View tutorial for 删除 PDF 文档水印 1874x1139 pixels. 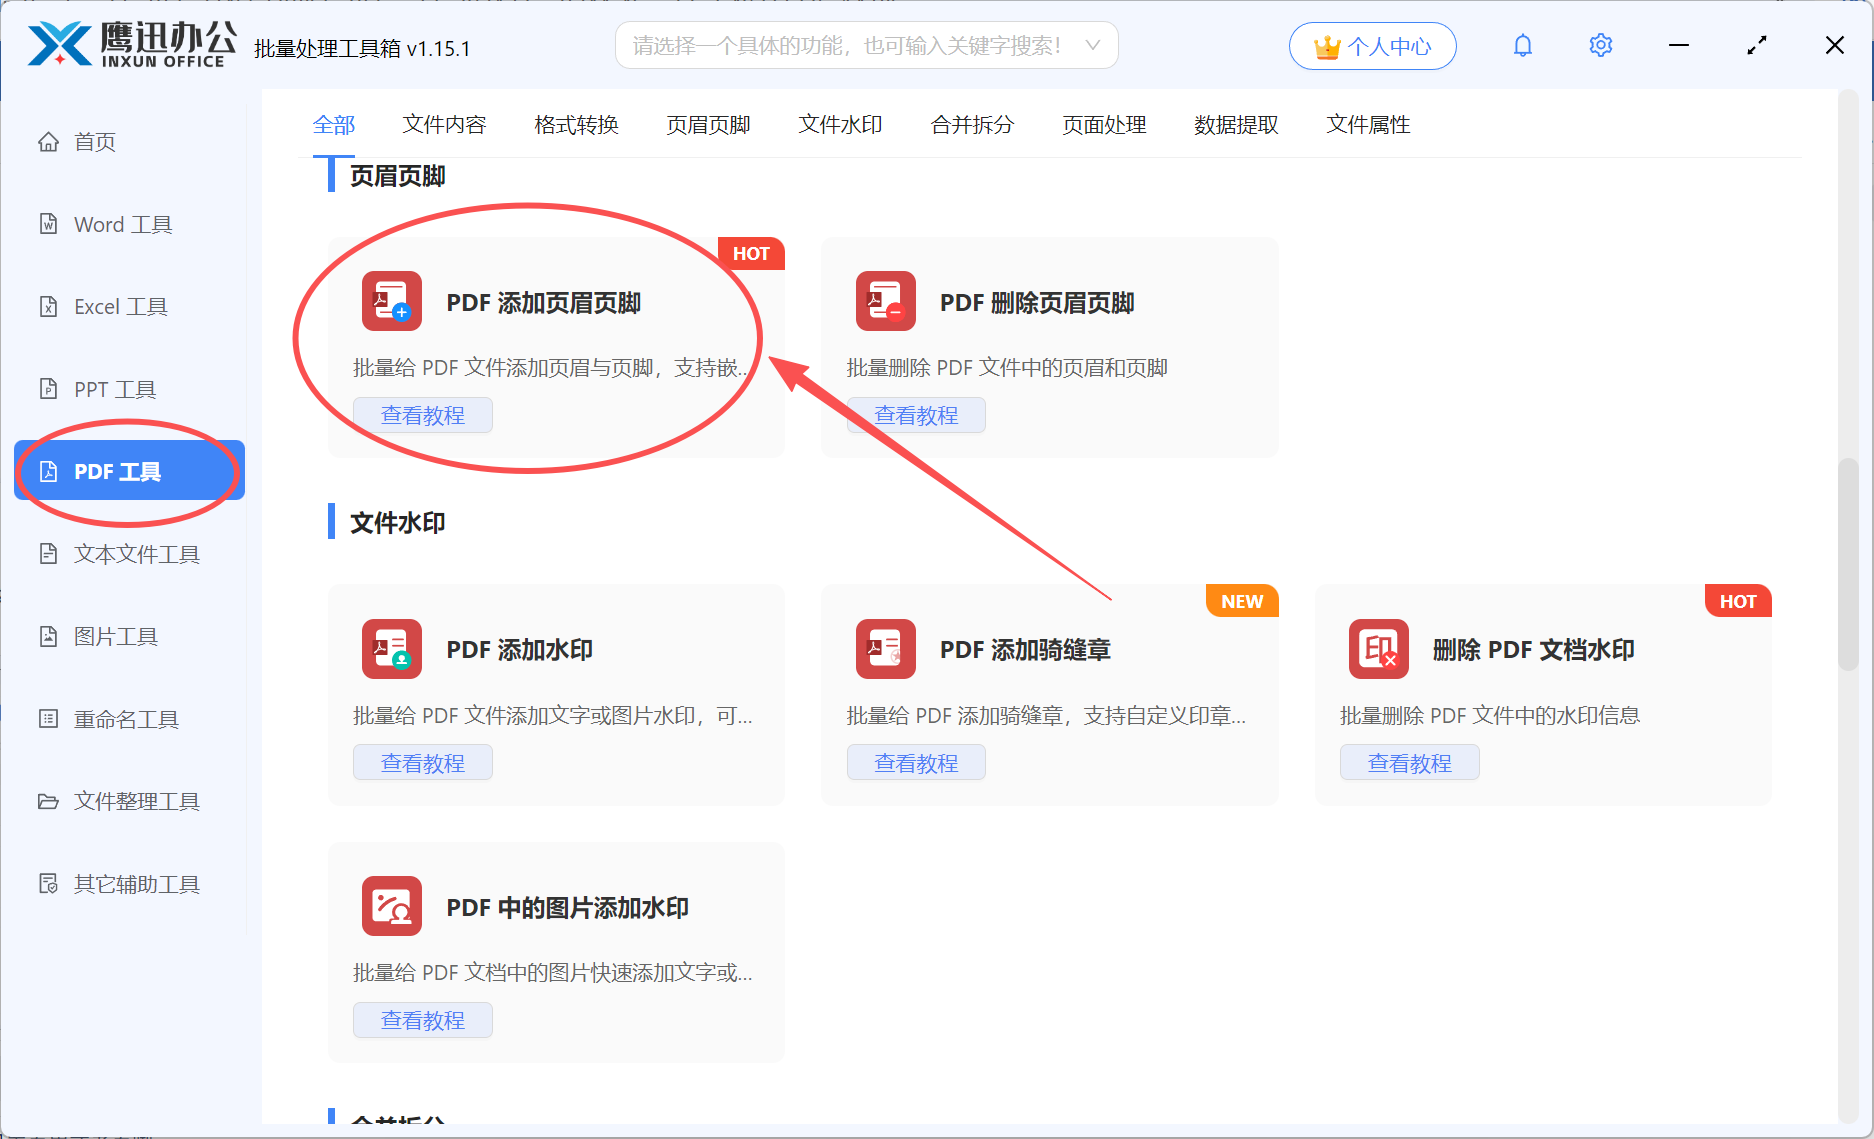[x=1410, y=763]
